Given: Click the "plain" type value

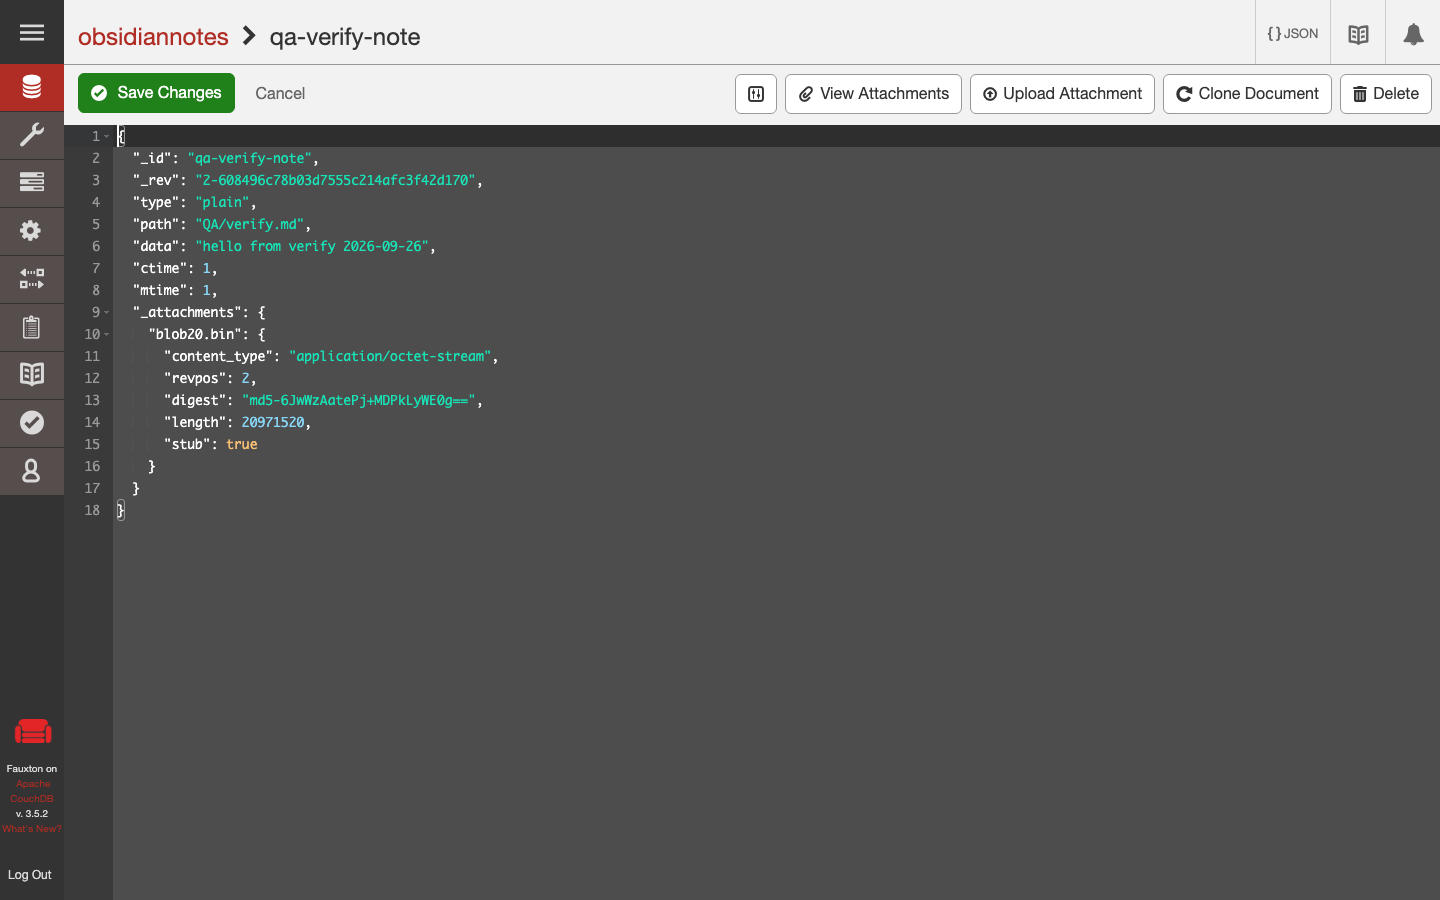Looking at the screenshot, I should (222, 202).
